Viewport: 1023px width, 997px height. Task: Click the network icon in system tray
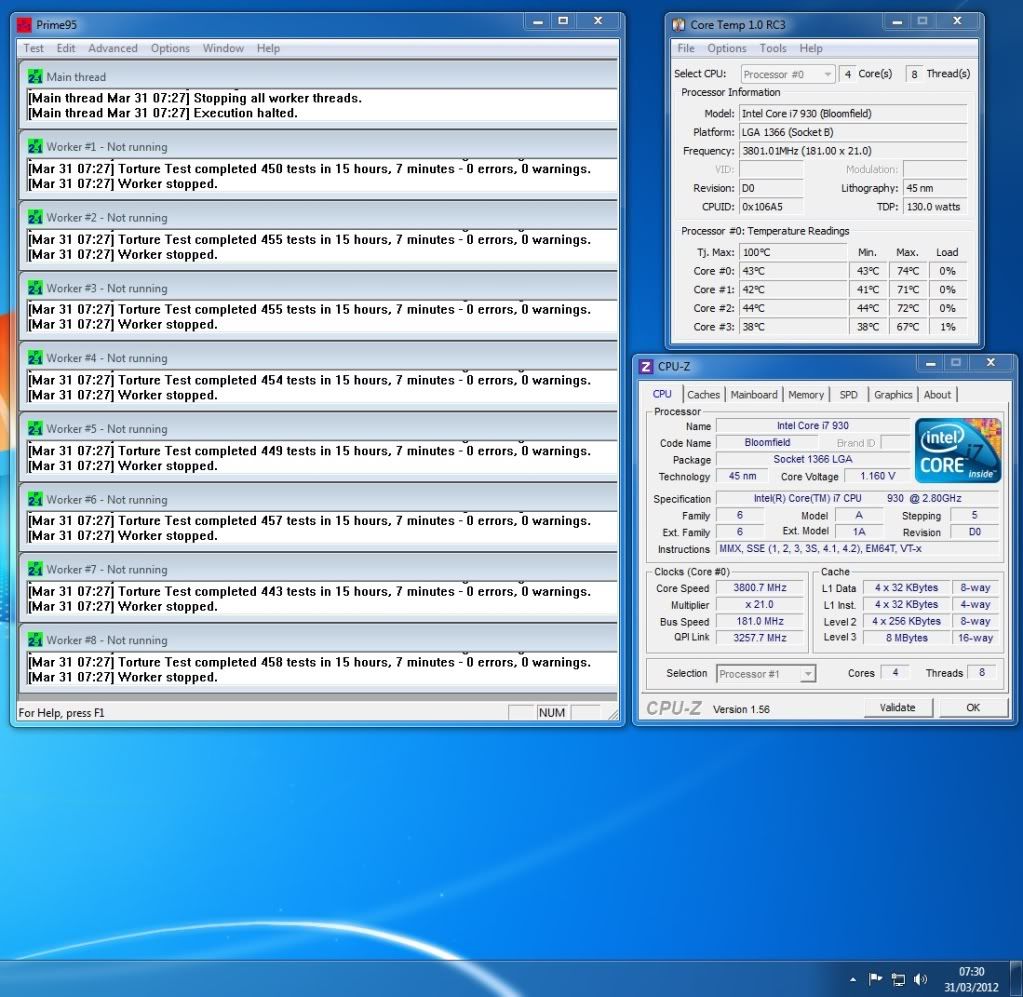tap(901, 979)
